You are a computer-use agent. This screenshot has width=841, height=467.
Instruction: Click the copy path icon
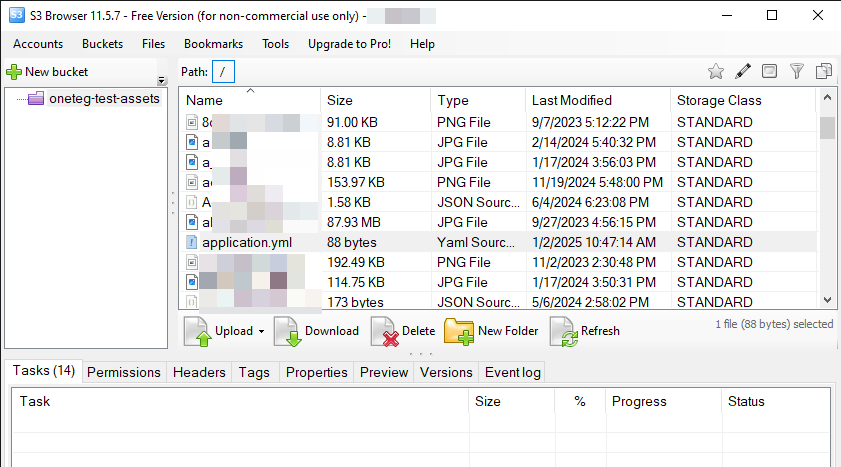click(x=824, y=71)
